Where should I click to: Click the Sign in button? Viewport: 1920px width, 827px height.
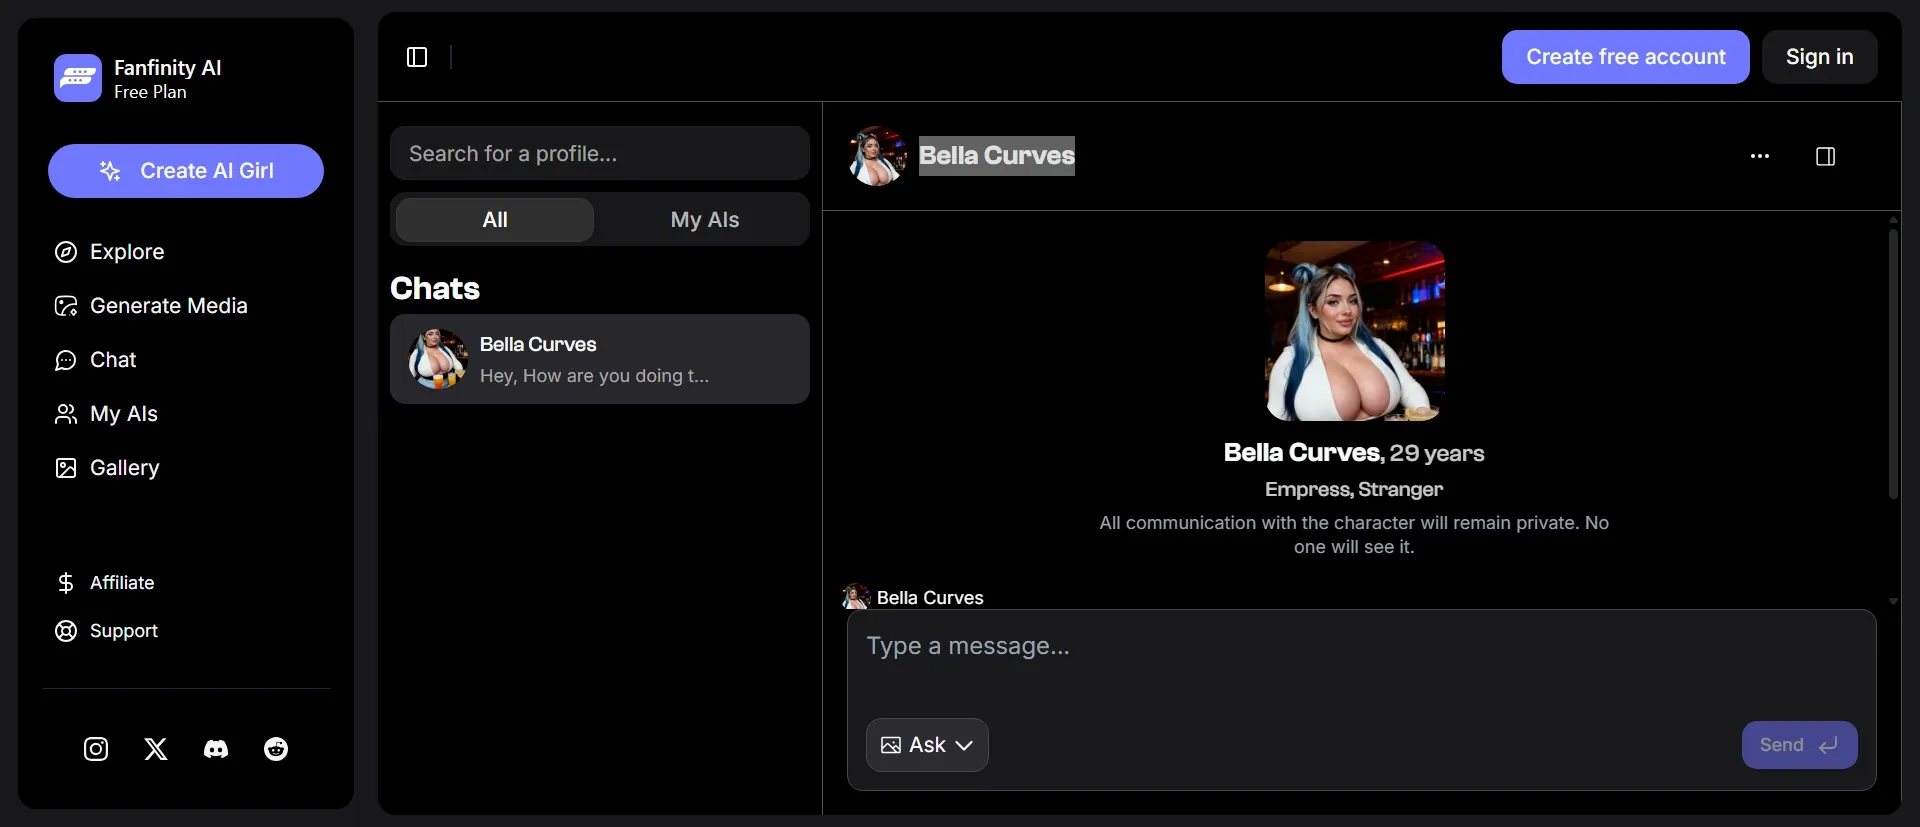pyautogui.click(x=1820, y=57)
